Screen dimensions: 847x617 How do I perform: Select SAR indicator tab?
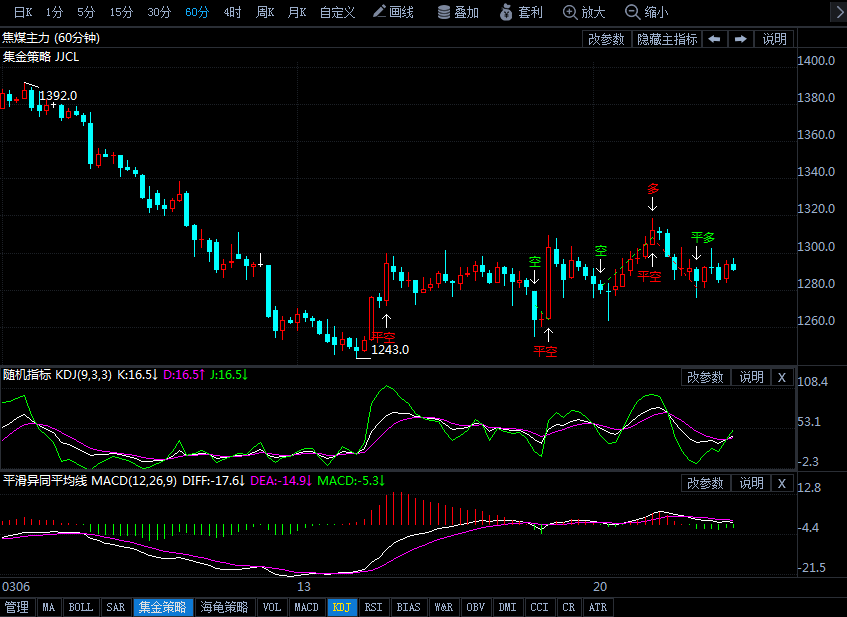pyautogui.click(x=116, y=607)
